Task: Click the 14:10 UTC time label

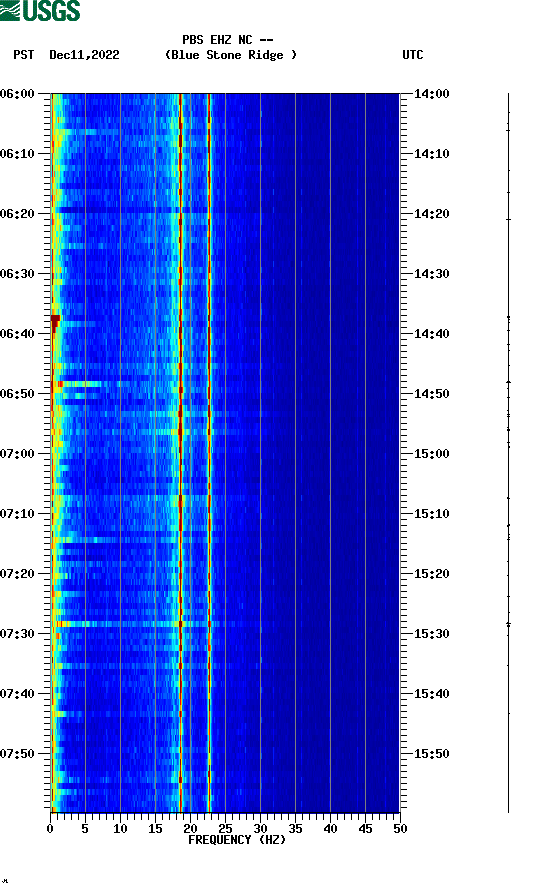Action: [431, 154]
